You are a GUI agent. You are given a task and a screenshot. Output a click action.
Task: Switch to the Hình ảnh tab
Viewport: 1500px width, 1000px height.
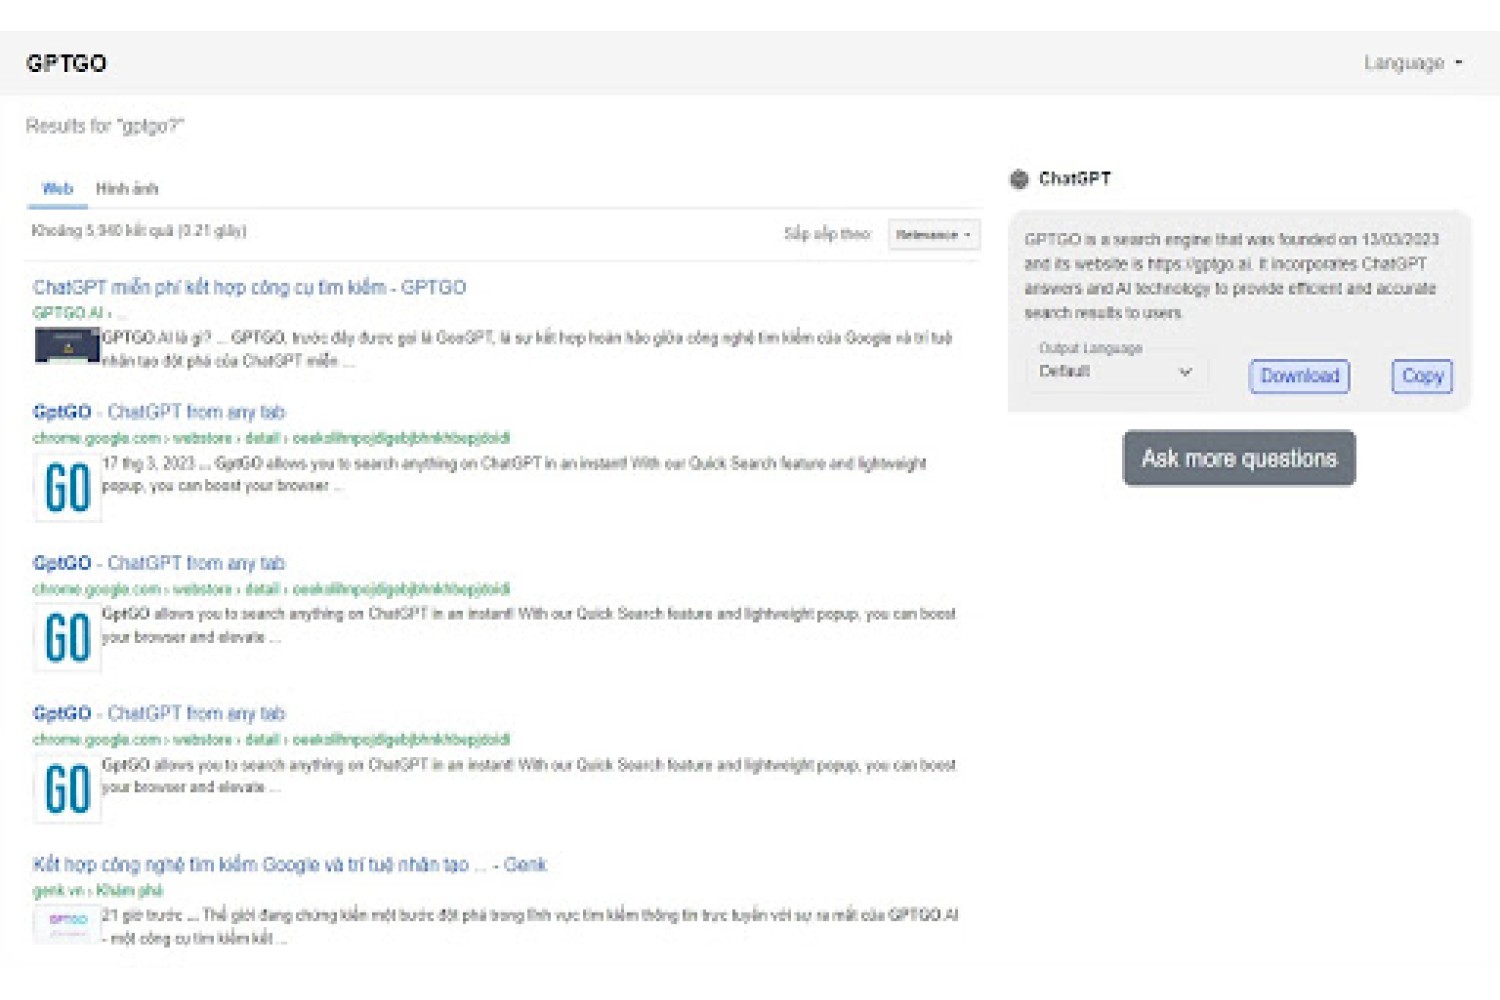[x=127, y=188]
